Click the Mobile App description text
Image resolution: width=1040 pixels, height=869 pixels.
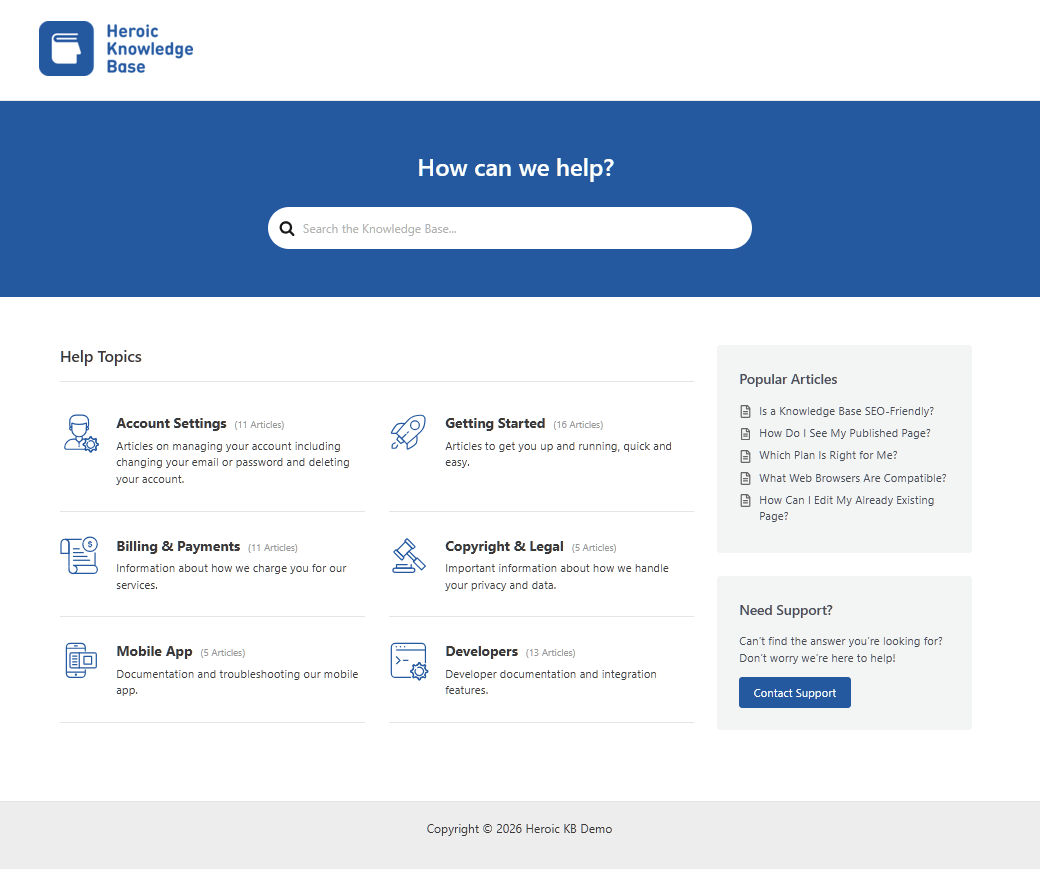point(237,682)
